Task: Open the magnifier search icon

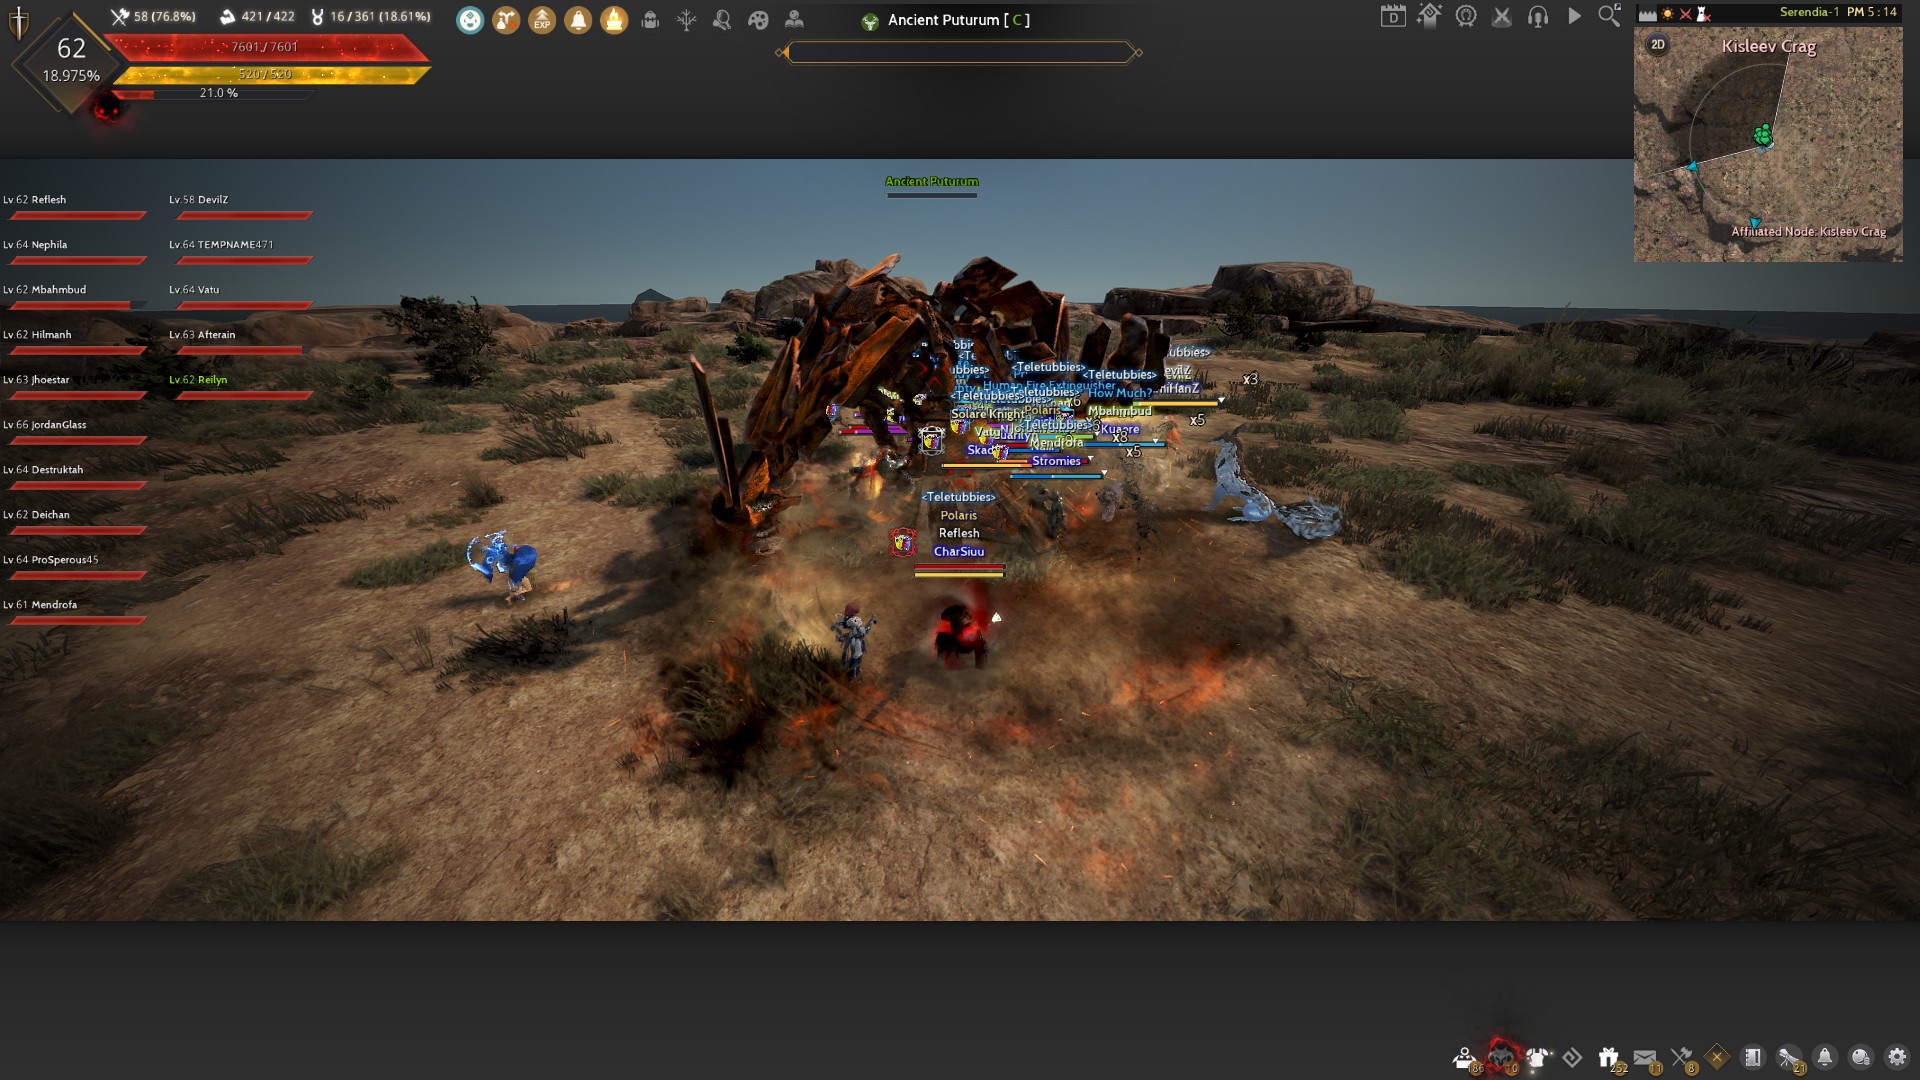Action: 1609,15
